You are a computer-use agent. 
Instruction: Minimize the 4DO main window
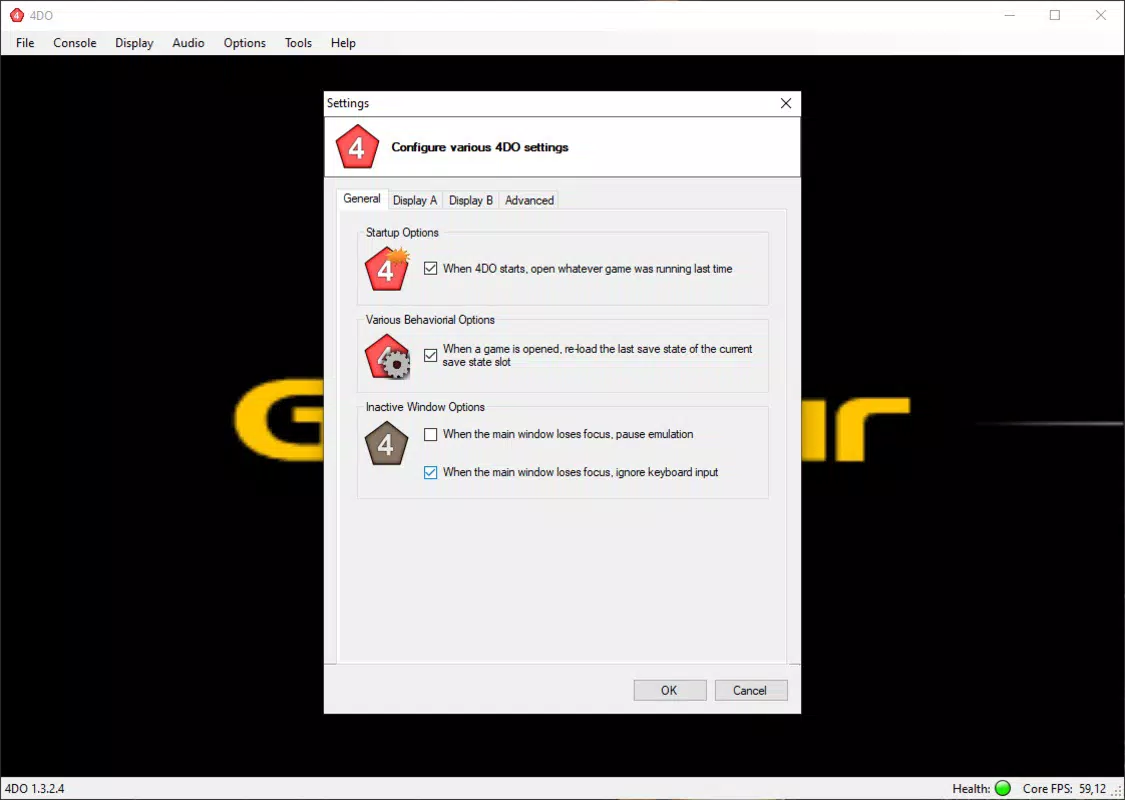click(x=1009, y=15)
